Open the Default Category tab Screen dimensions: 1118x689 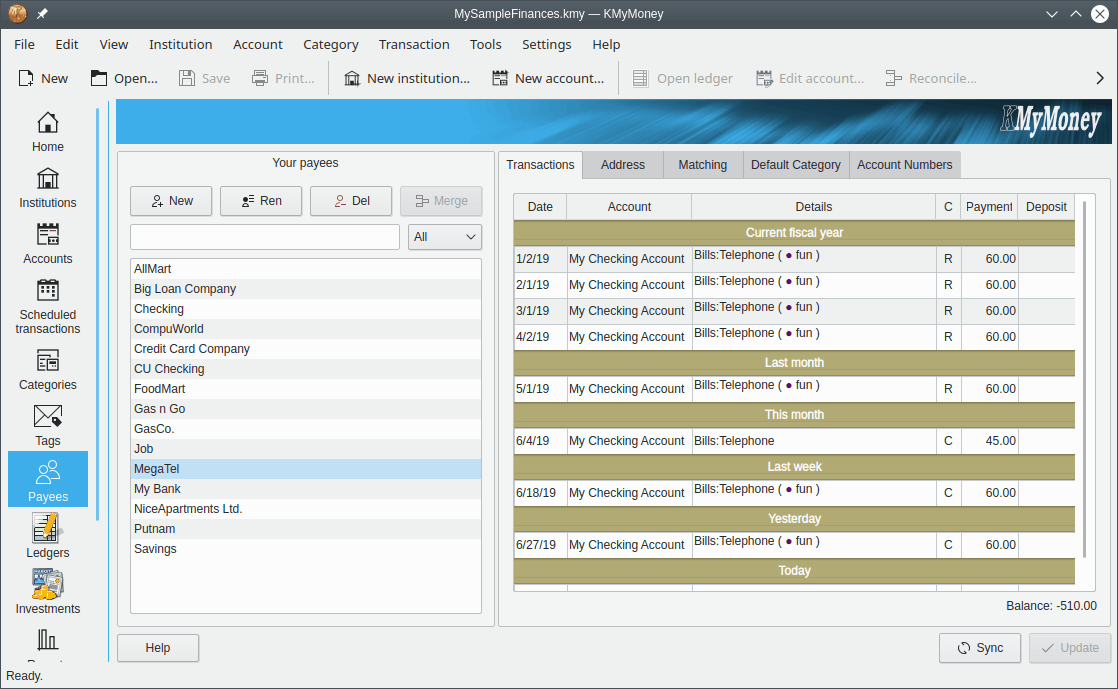[x=795, y=165]
